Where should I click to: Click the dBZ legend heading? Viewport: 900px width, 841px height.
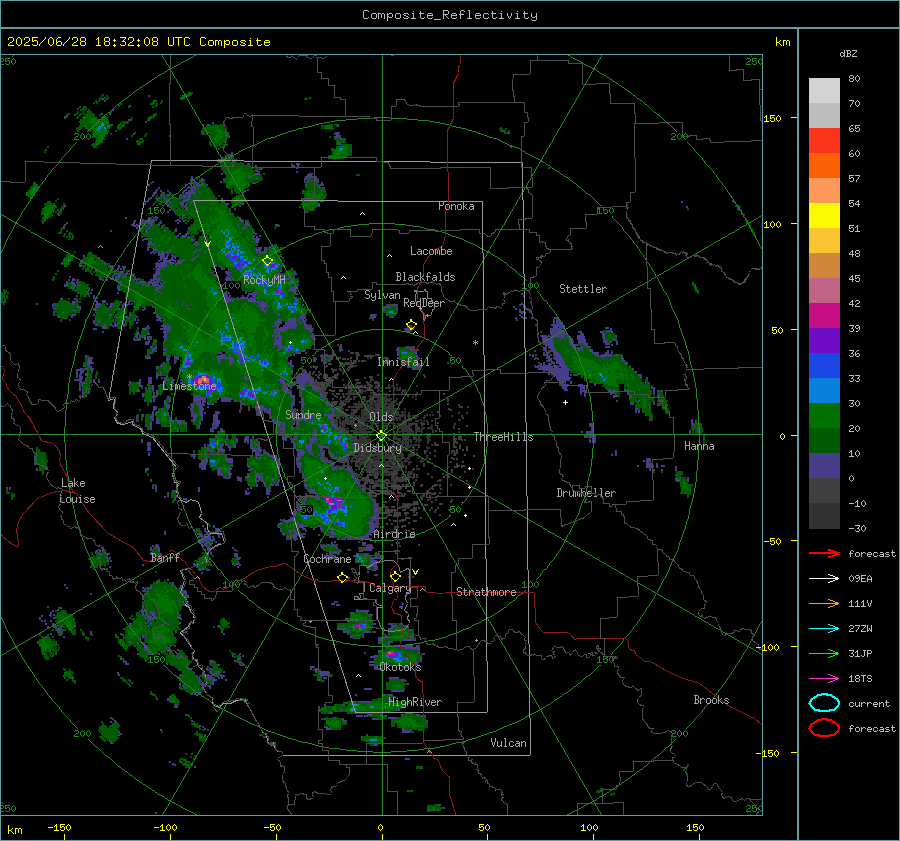848,53
